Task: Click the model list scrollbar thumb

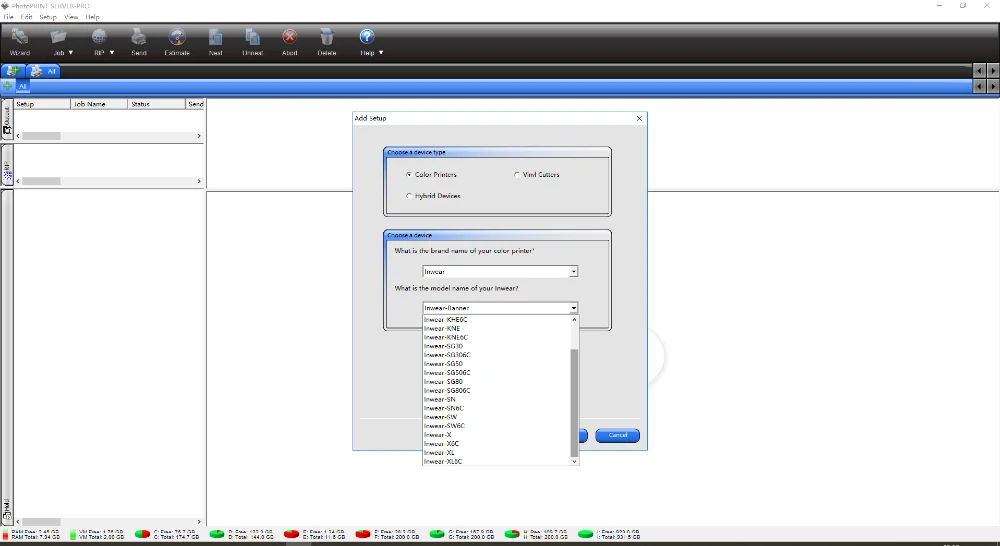Action: [x=574, y=403]
